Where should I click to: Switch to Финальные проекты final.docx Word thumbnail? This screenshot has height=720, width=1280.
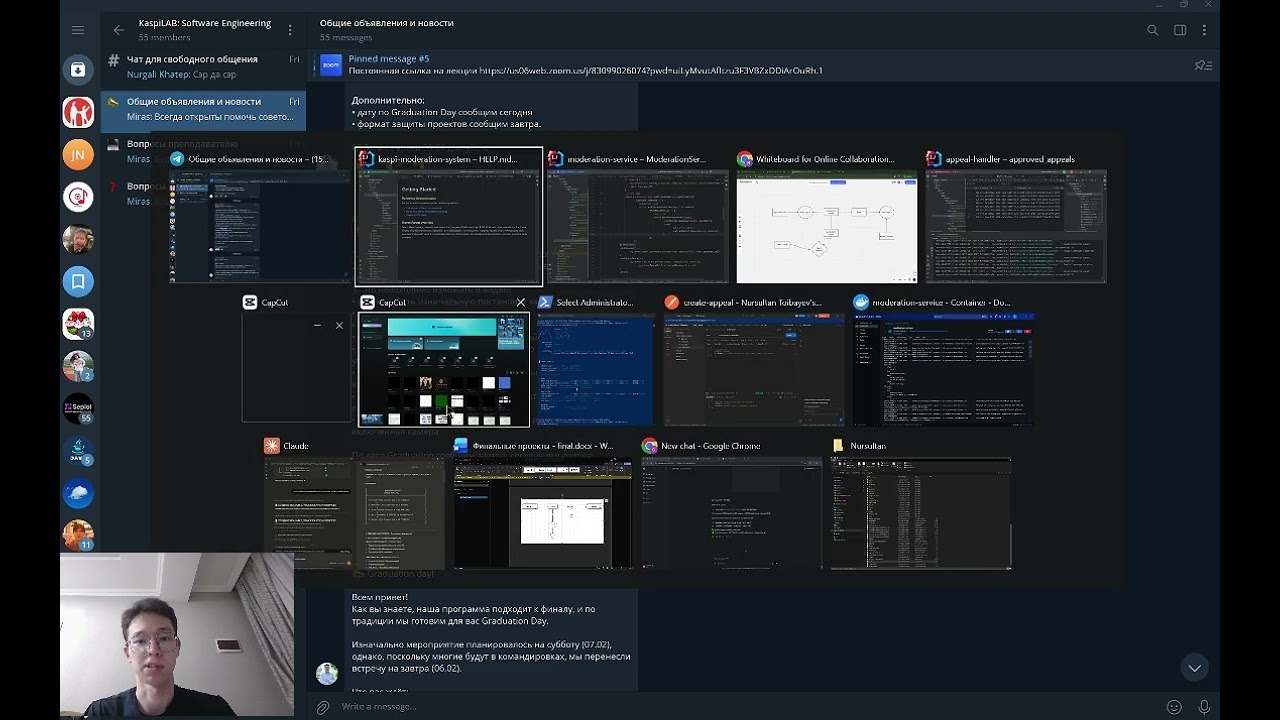tap(542, 504)
